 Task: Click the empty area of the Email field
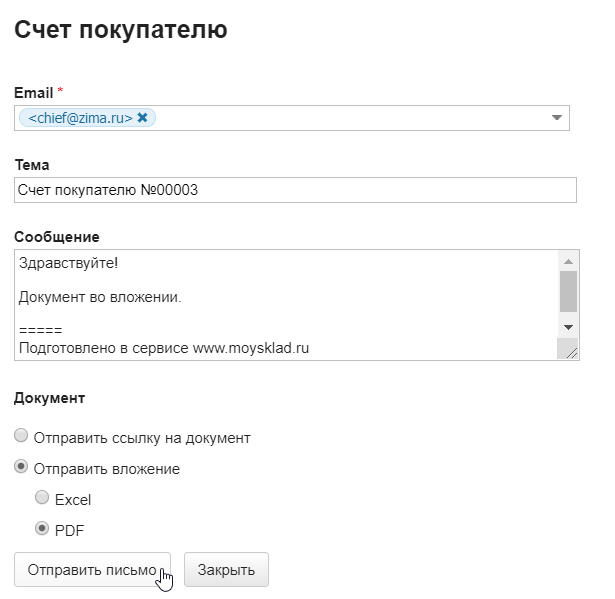(x=350, y=118)
